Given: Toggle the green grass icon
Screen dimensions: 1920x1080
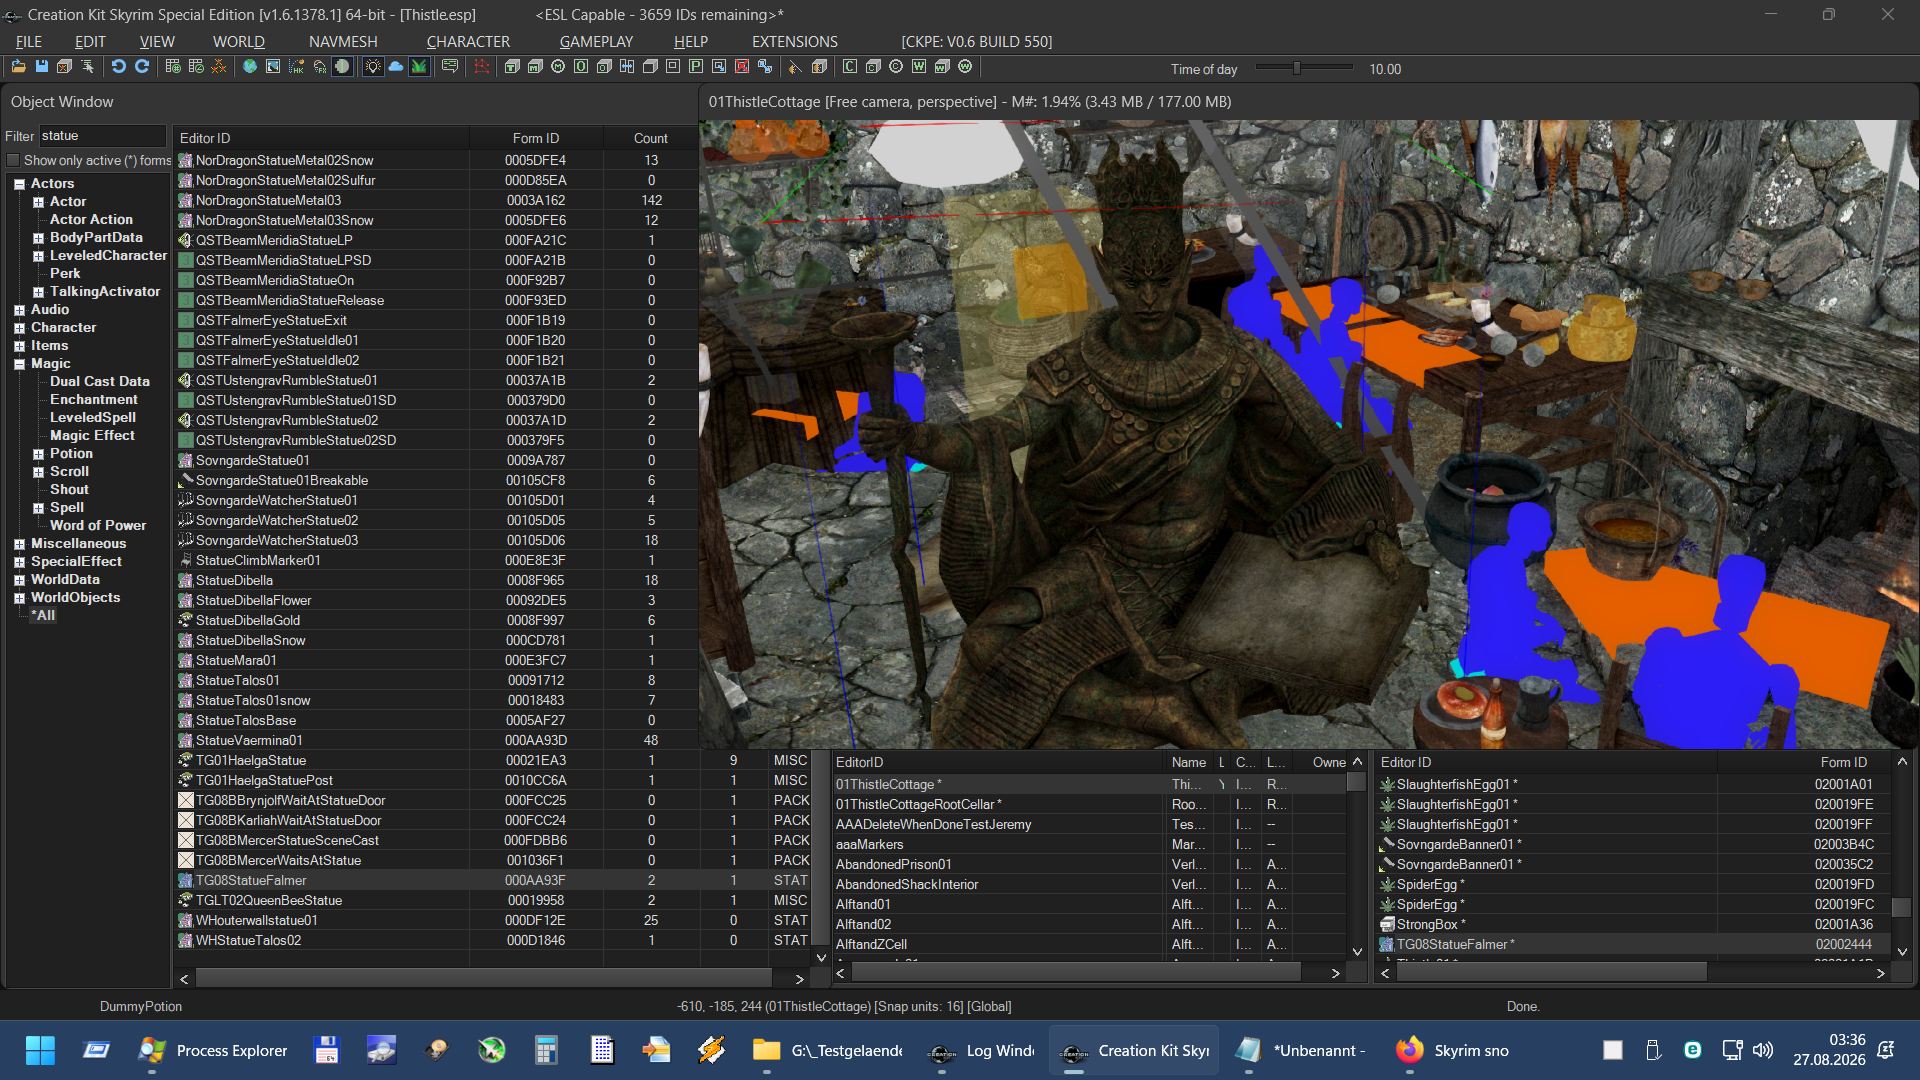Looking at the screenshot, I should coord(420,67).
